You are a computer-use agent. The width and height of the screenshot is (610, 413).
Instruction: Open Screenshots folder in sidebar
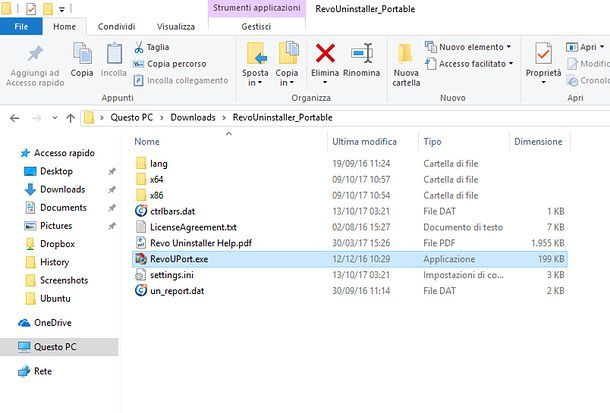click(57, 280)
